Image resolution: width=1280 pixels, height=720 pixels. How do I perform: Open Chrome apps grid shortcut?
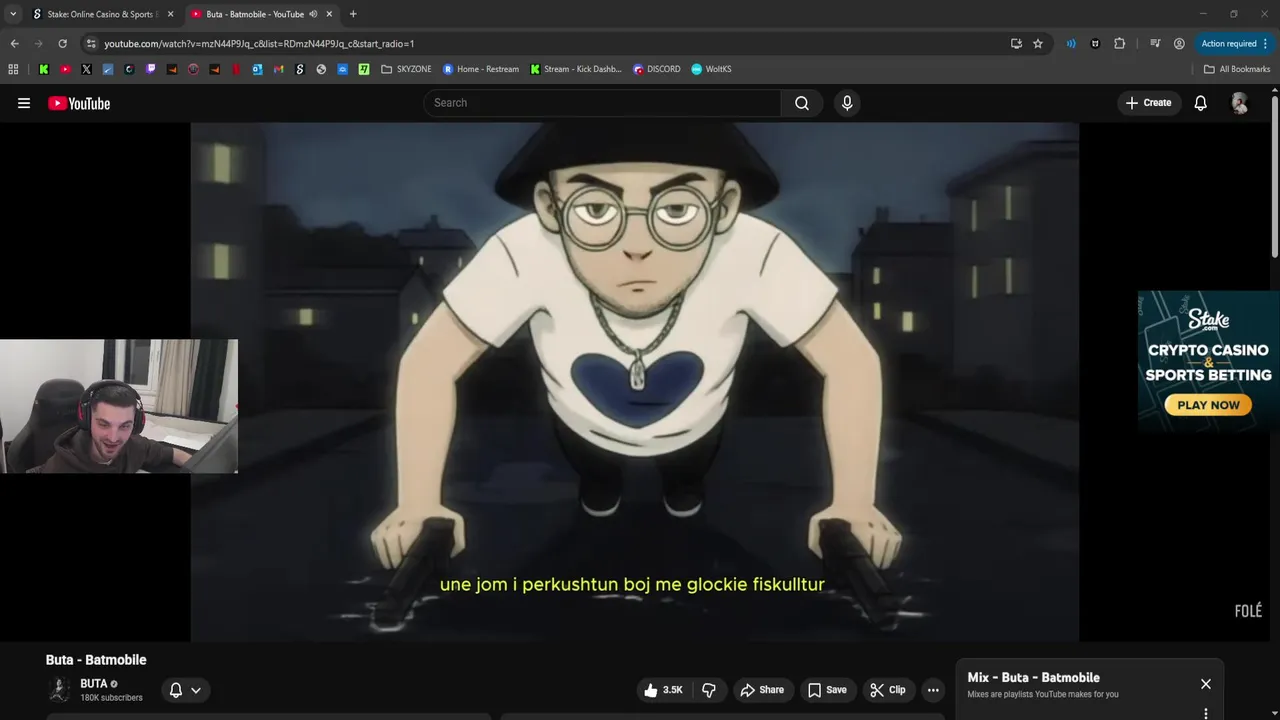13,69
